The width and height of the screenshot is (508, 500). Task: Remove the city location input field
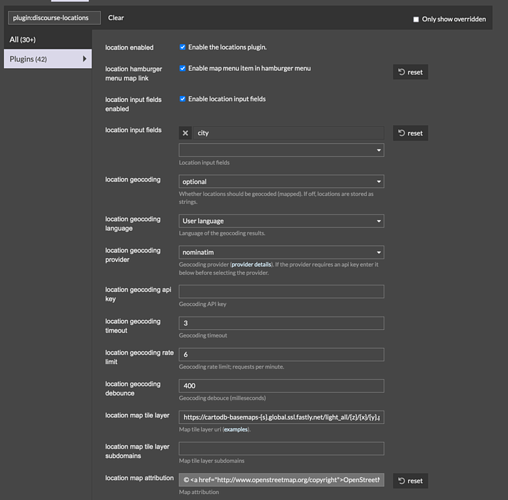(185, 133)
